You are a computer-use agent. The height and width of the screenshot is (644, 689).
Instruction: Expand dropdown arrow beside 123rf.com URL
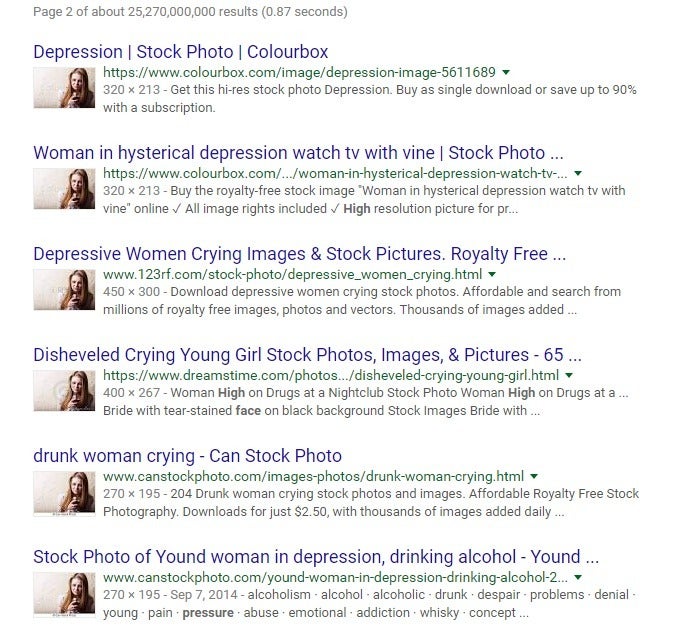492,274
